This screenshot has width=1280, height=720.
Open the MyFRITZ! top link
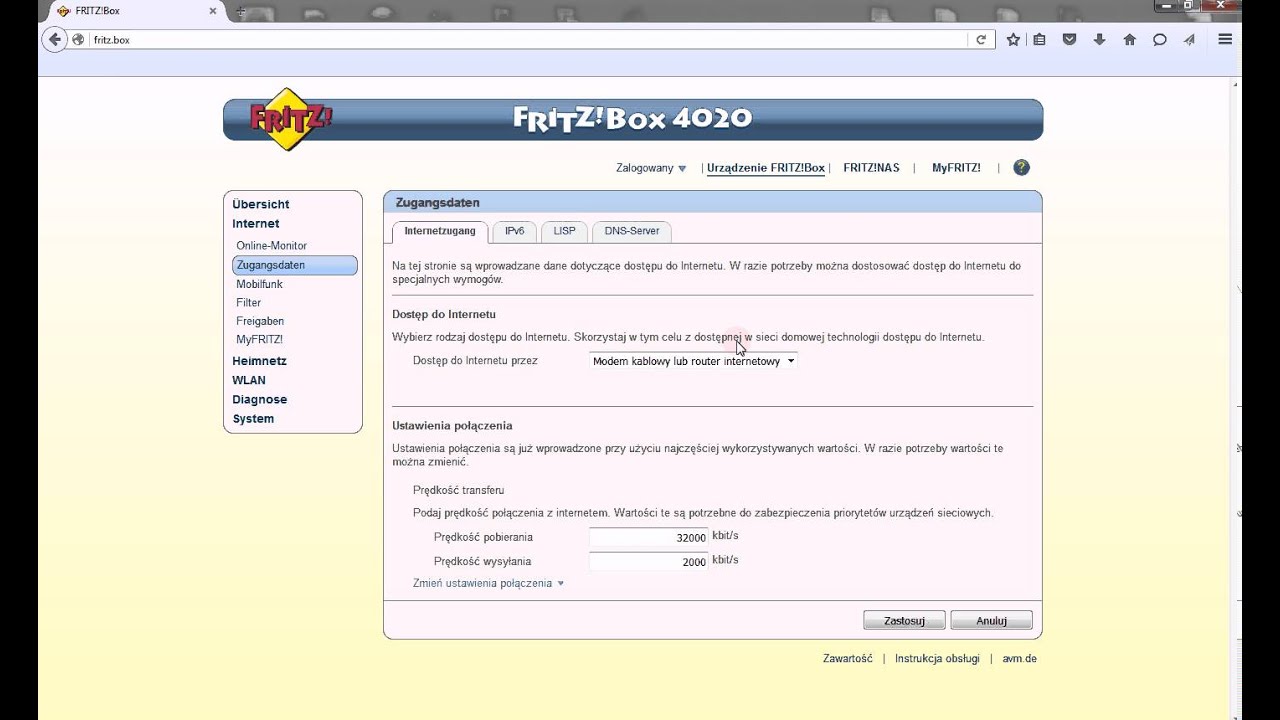[x=956, y=168]
